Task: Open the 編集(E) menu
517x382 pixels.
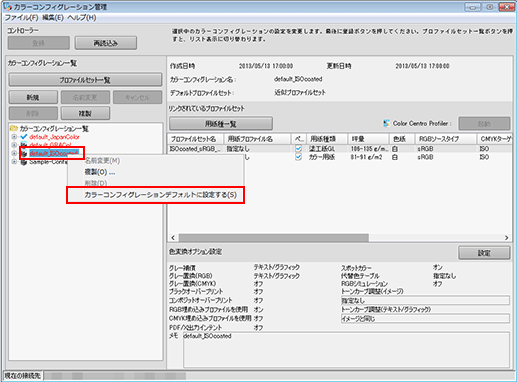Action: pyautogui.click(x=53, y=17)
